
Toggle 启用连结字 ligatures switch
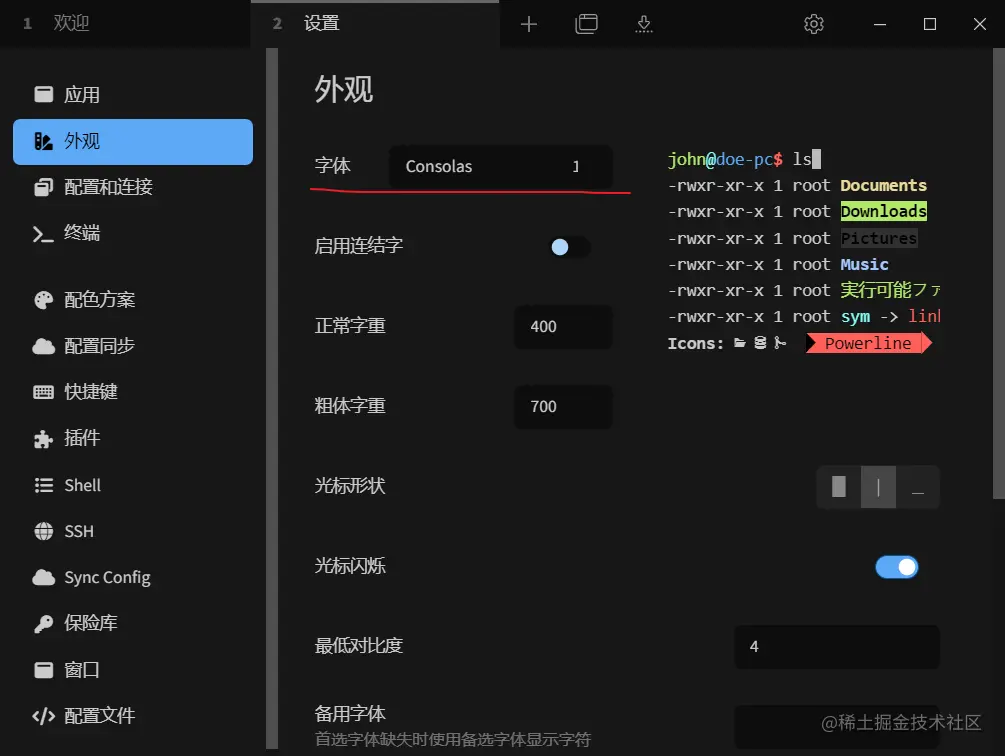(x=569, y=247)
